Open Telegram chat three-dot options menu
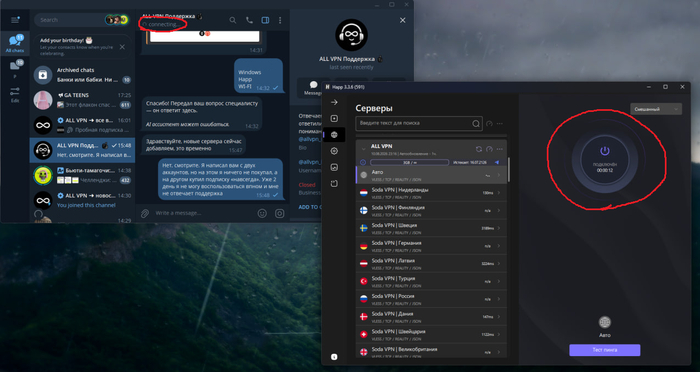 (x=280, y=20)
